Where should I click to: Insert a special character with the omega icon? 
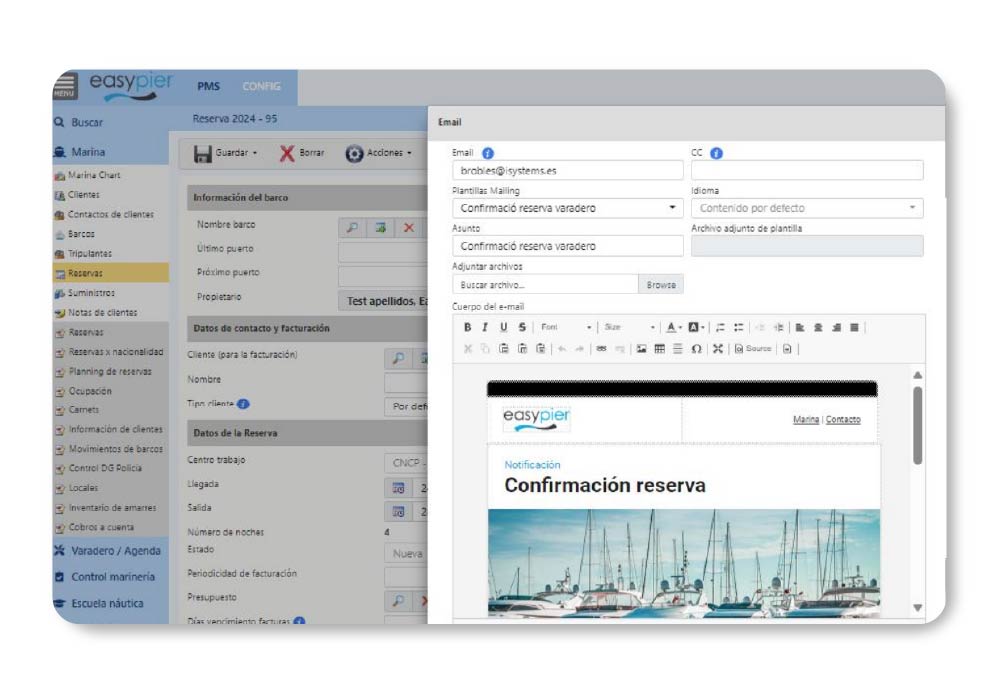pyautogui.click(x=695, y=348)
